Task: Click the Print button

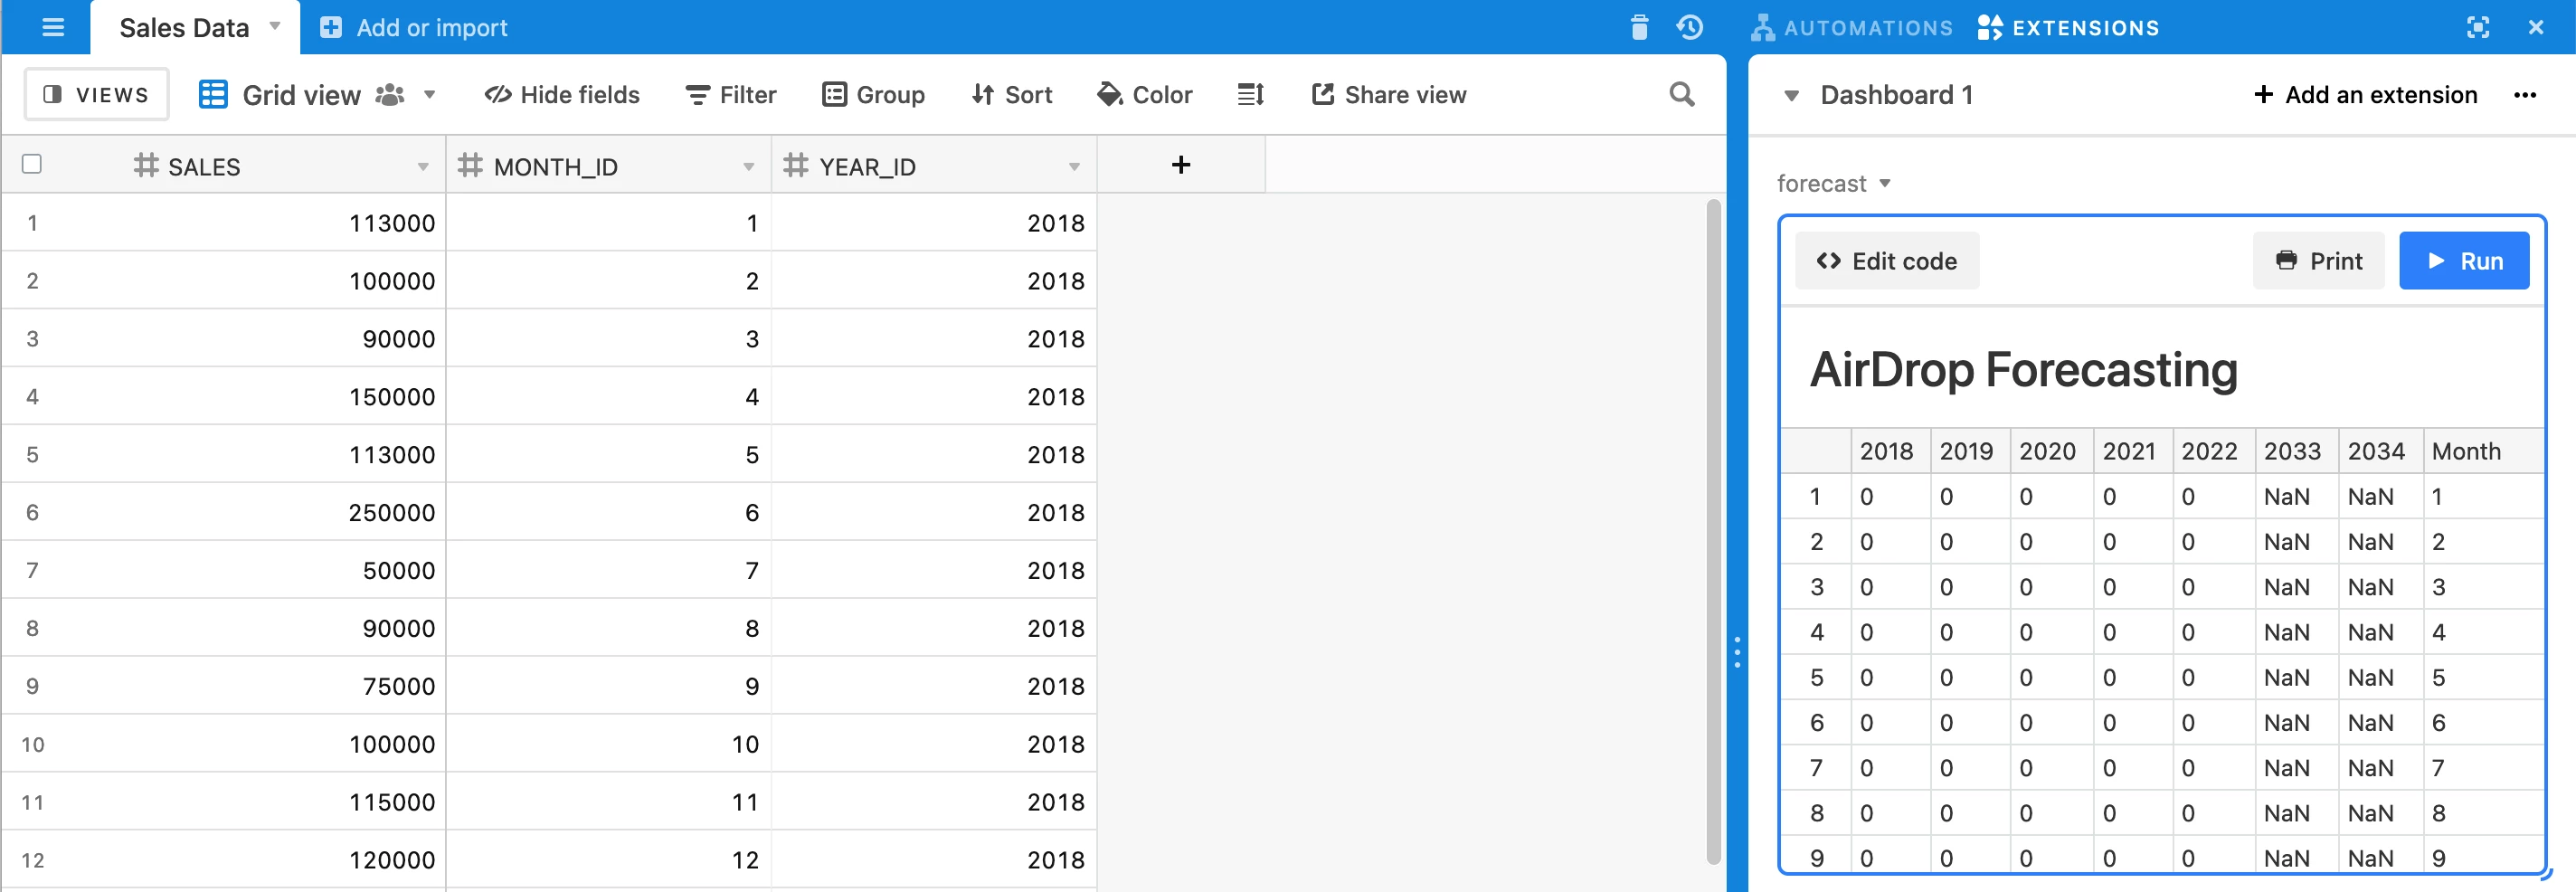Action: click(2318, 261)
